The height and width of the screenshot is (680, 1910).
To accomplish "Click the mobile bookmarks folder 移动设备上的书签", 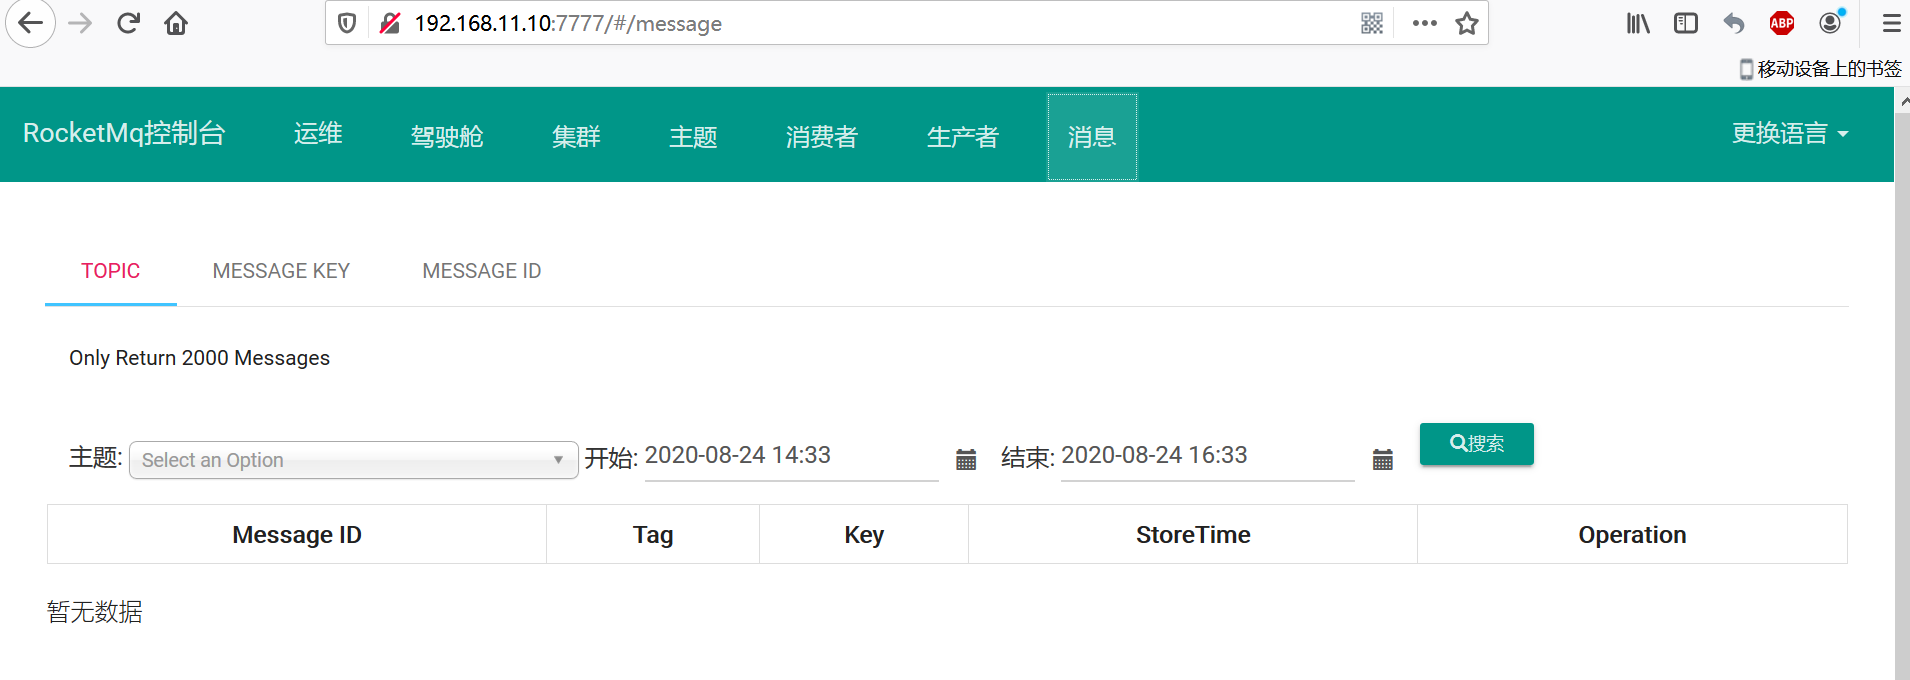I will [1820, 69].
